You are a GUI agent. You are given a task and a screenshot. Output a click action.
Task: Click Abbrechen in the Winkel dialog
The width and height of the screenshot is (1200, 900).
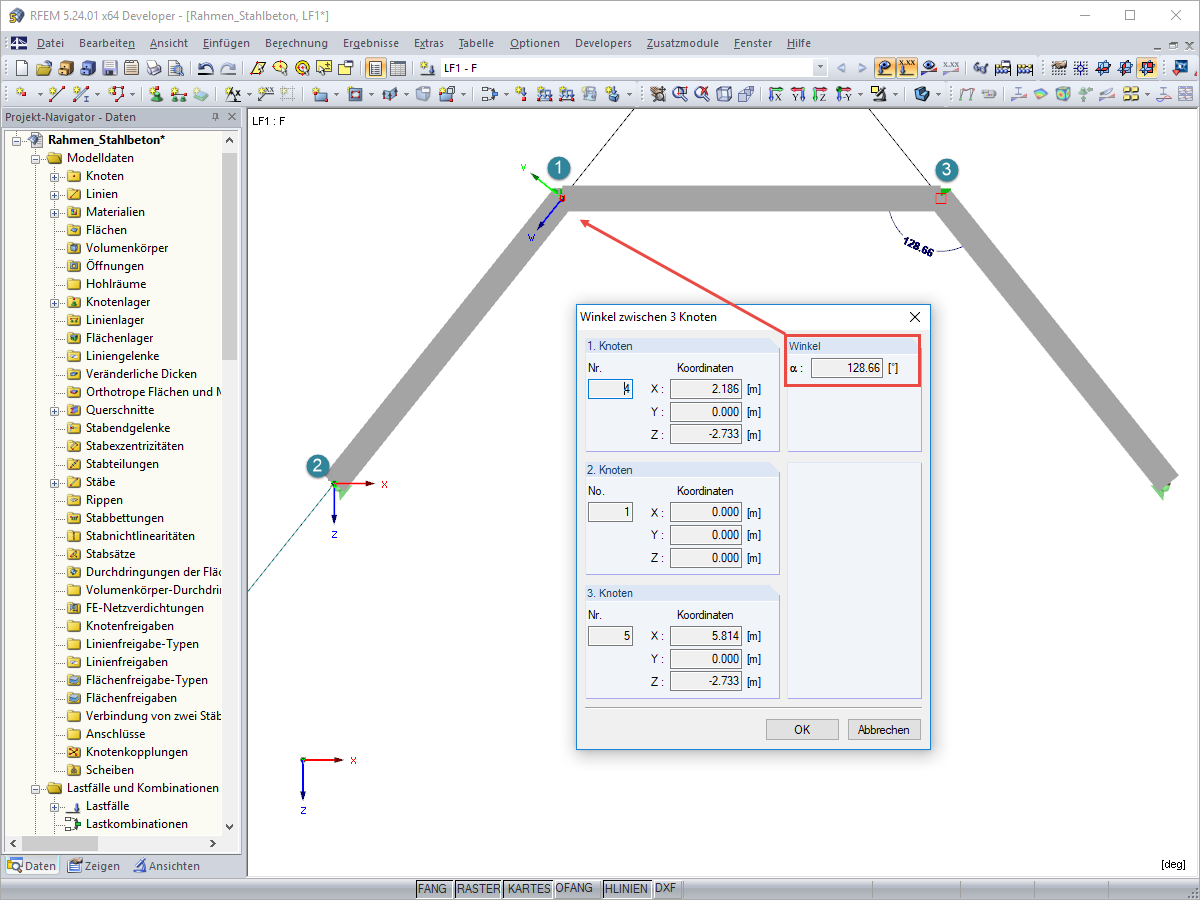point(884,729)
